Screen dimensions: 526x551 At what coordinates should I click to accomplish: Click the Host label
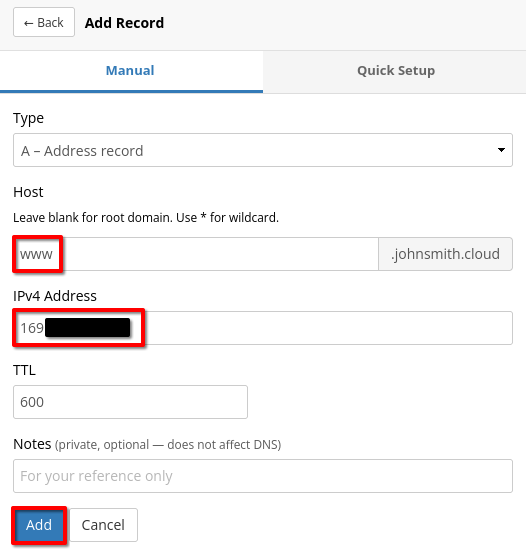tap(28, 192)
